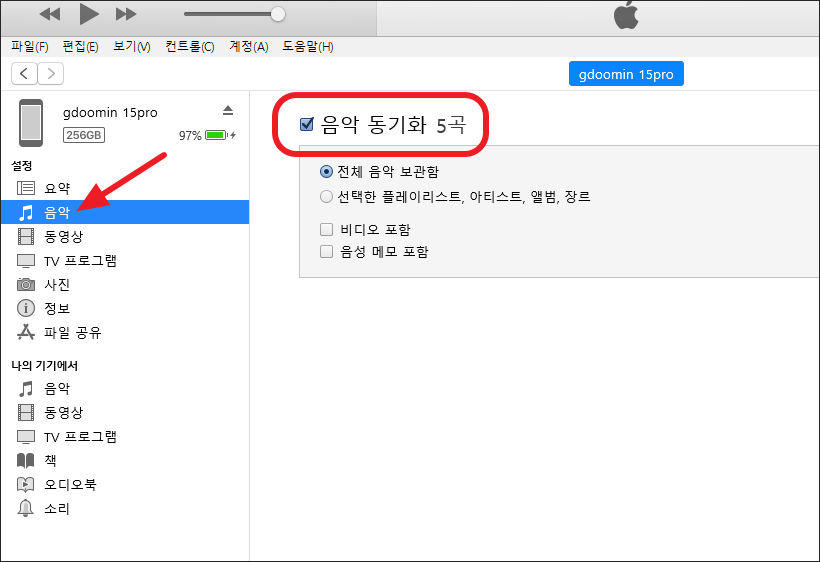
Task: Enable 비디오 포함 checkbox
Action: (326, 230)
